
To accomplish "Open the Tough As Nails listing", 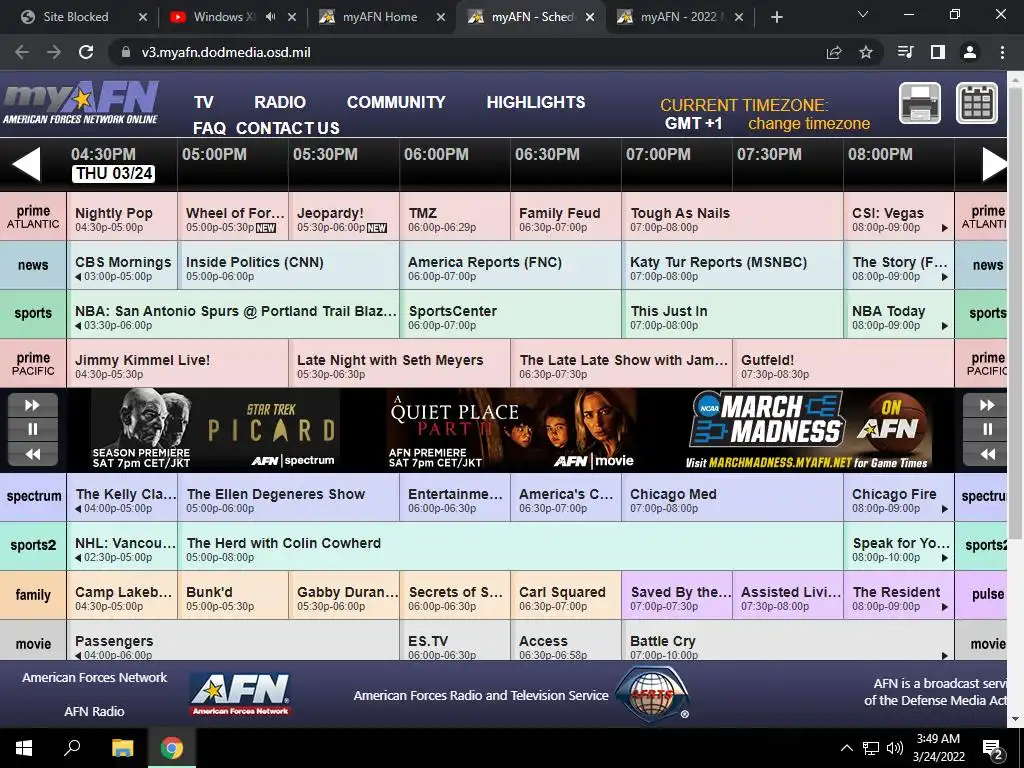I will pos(732,217).
